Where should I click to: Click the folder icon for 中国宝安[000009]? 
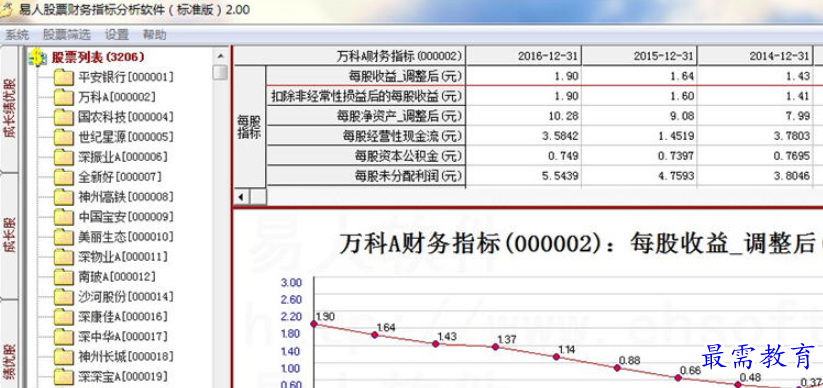[x=64, y=217]
